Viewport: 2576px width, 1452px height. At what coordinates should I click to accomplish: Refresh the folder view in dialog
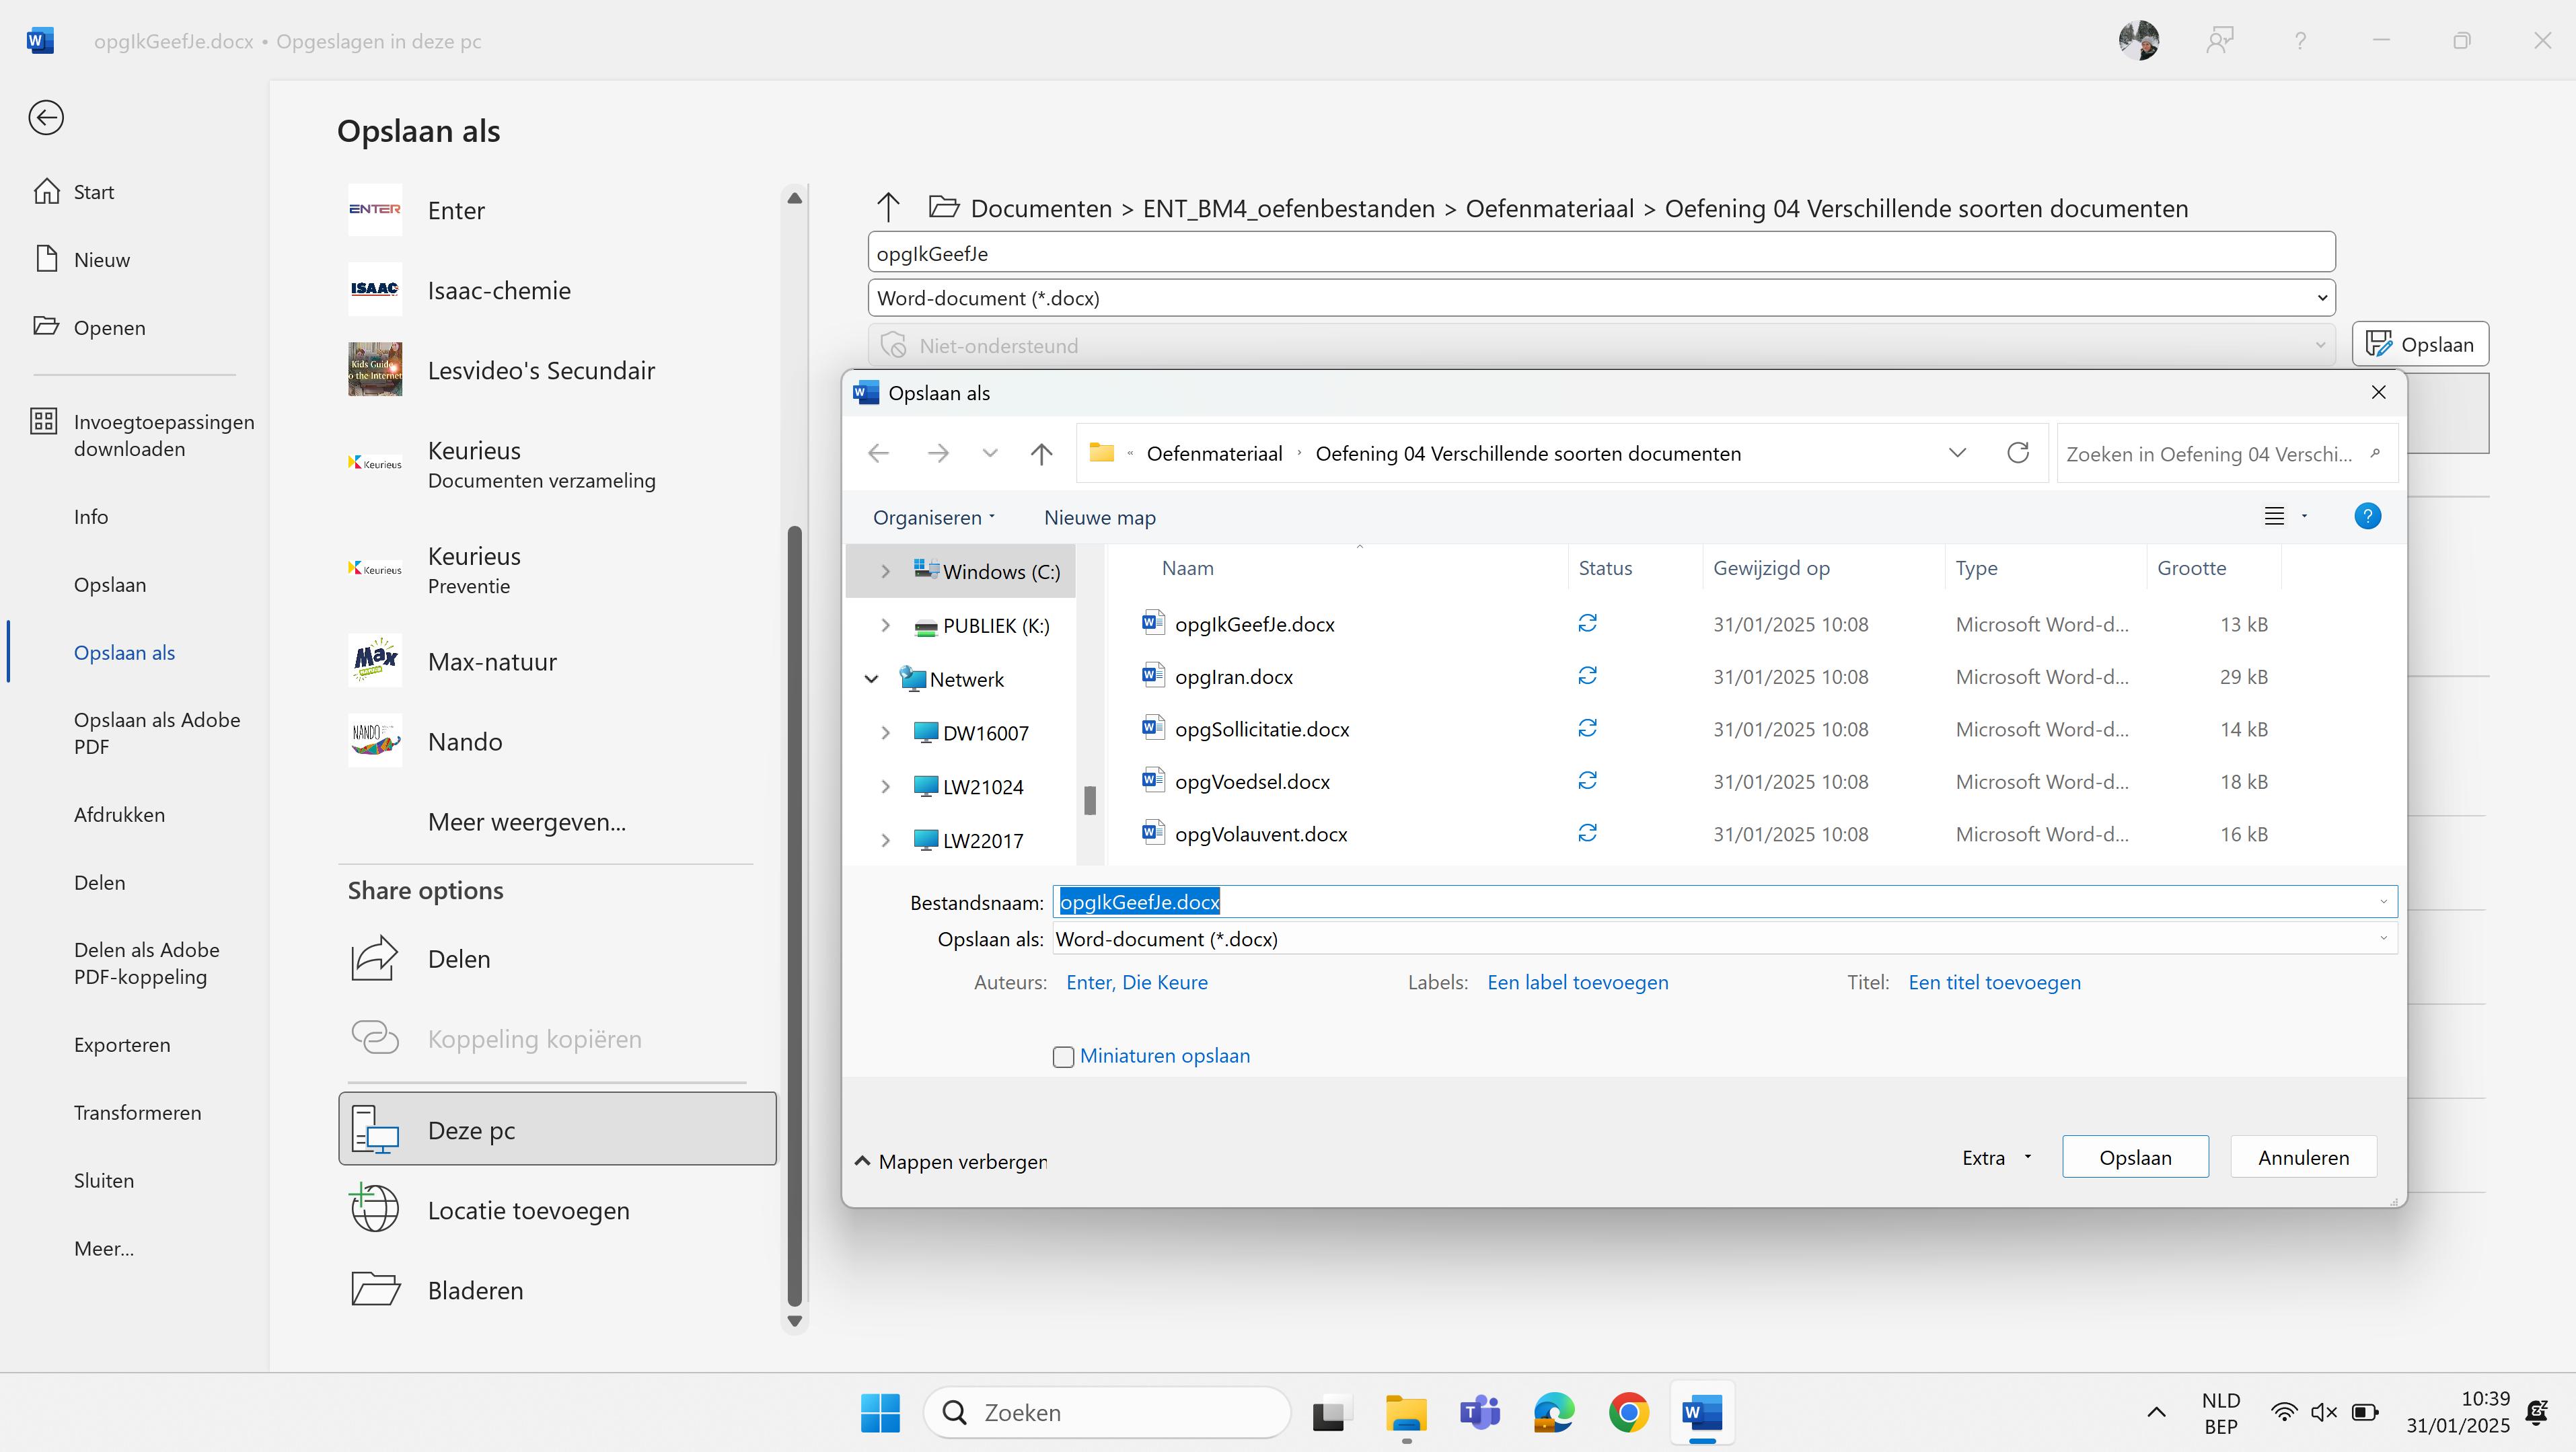[x=2017, y=453]
